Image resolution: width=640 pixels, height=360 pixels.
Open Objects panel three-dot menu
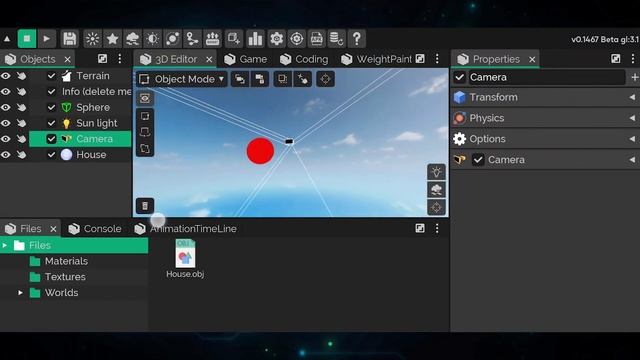[120, 59]
